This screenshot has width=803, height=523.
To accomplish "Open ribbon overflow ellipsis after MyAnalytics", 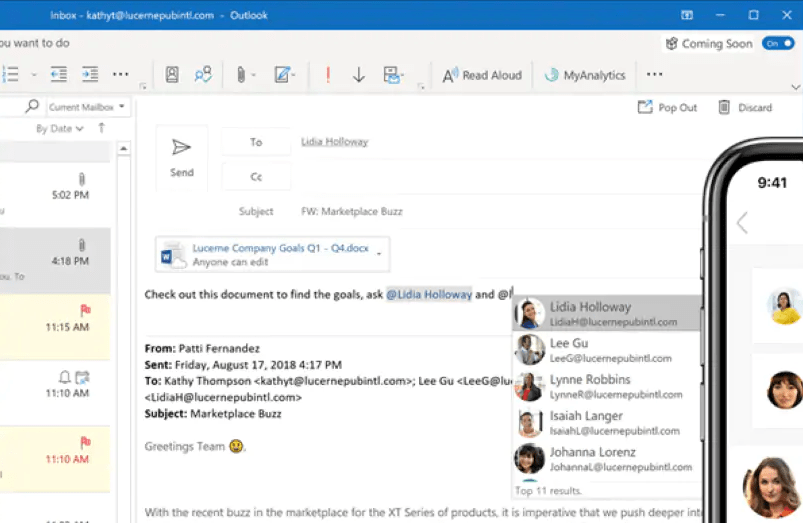I will [x=654, y=75].
